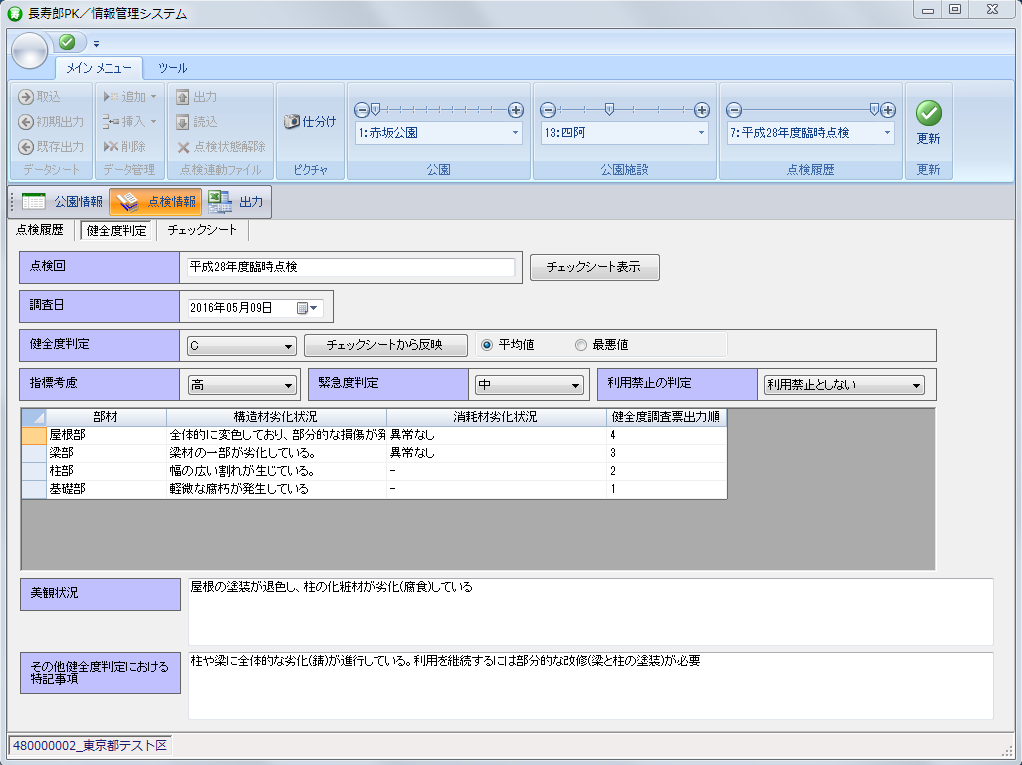Click the チェックシート表示 button
The width and height of the screenshot is (1022, 765).
click(594, 268)
